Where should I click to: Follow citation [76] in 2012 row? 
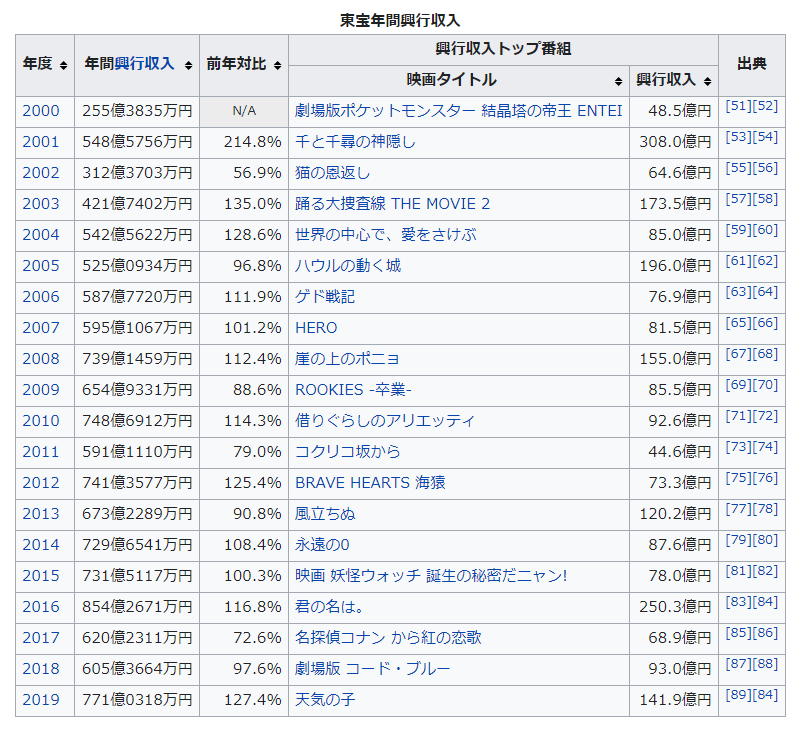tap(765, 478)
